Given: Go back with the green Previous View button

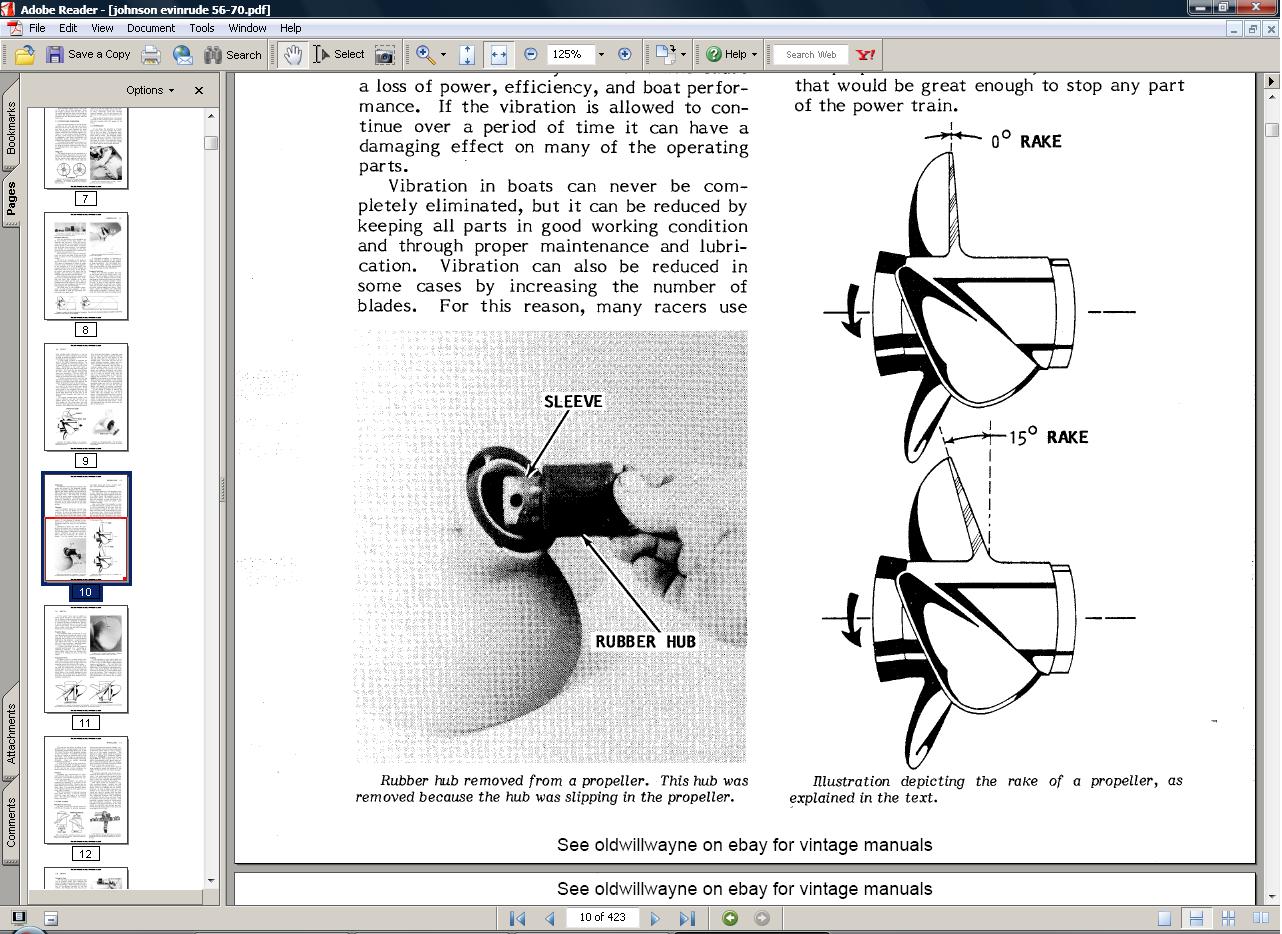Looking at the screenshot, I should (731, 917).
